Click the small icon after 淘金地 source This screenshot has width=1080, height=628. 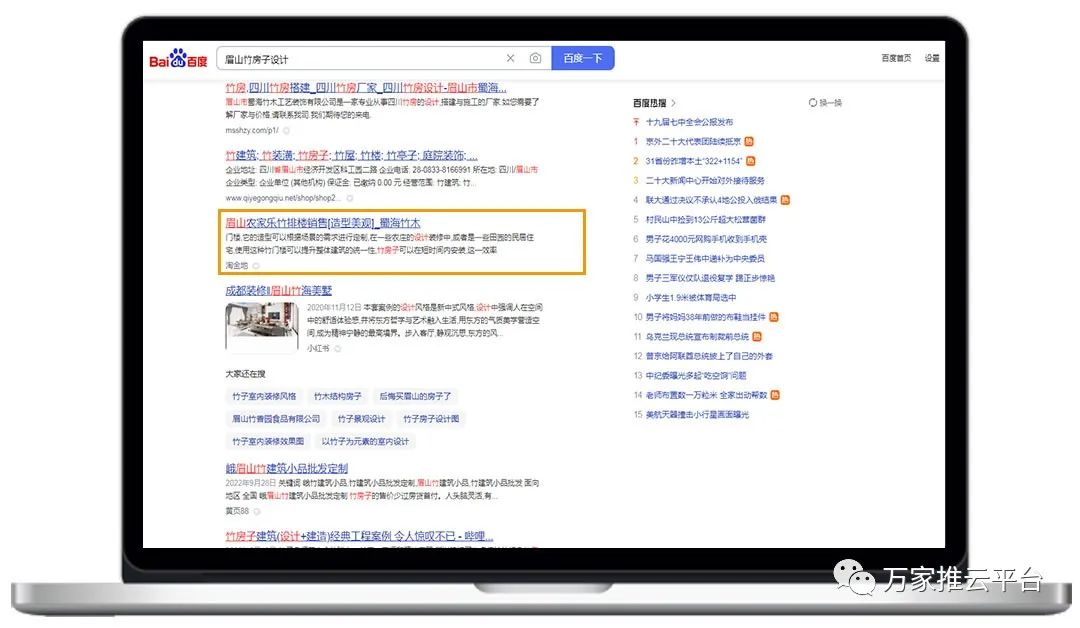[256, 266]
